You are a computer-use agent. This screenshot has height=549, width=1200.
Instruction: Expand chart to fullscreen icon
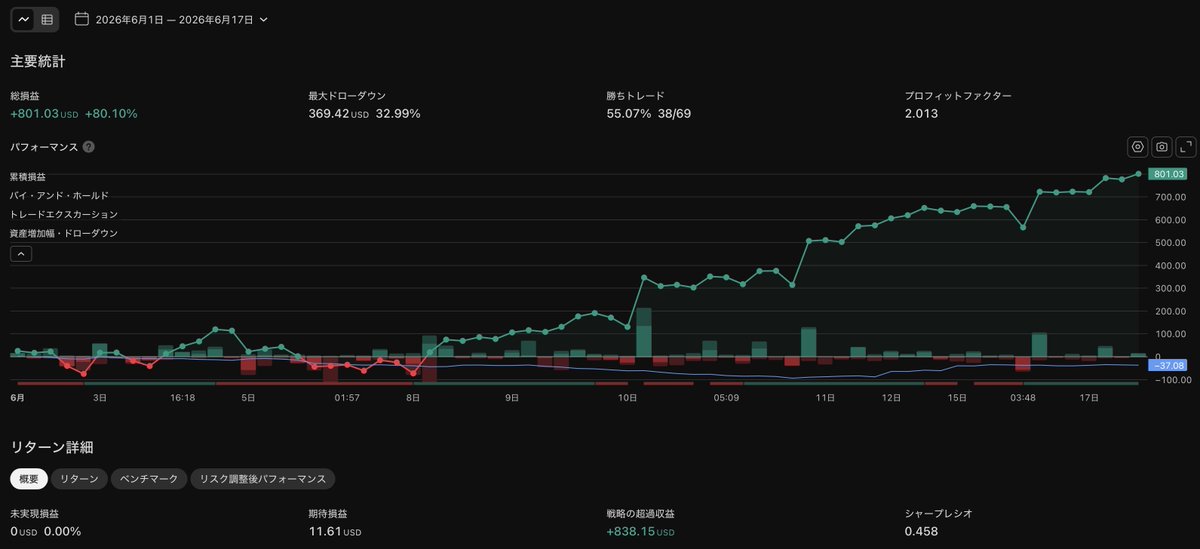point(1186,147)
